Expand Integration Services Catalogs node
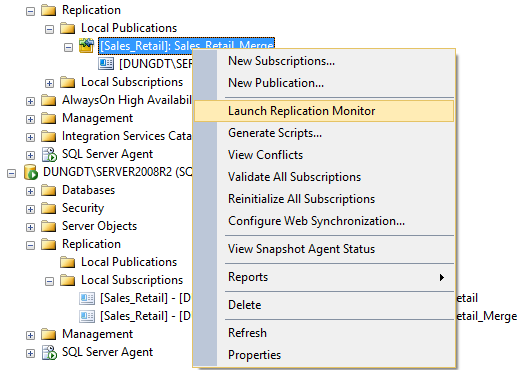The height and width of the screenshot is (370, 522). click(x=30, y=137)
